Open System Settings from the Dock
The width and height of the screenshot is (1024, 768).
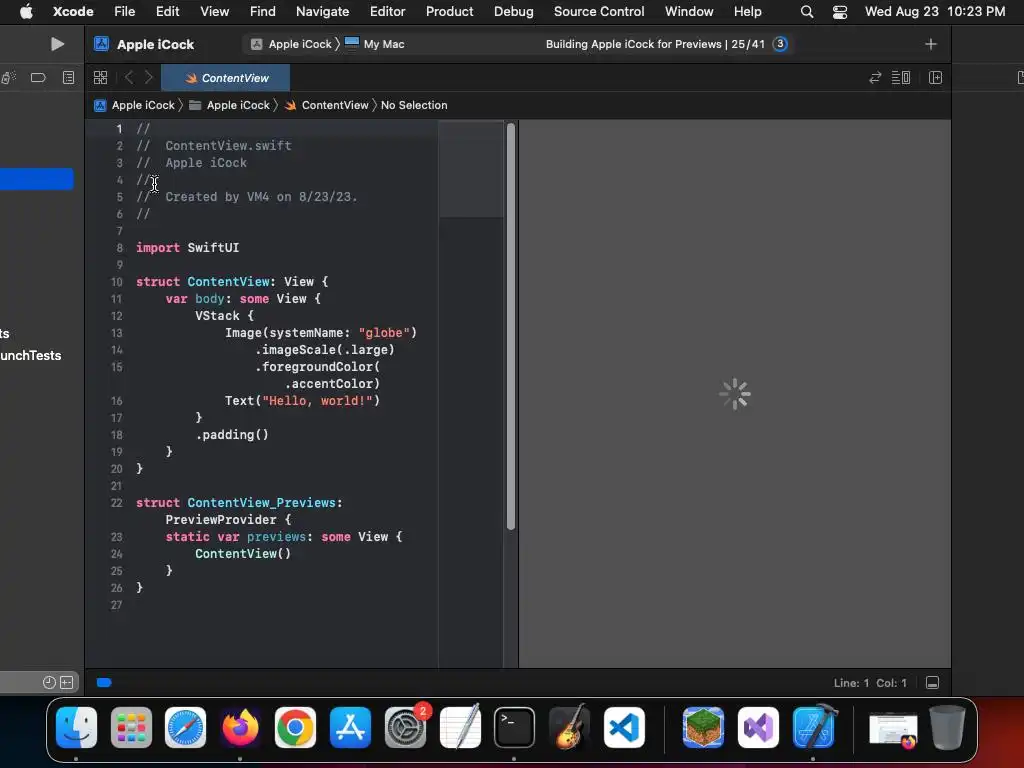[x=405, y=728]
